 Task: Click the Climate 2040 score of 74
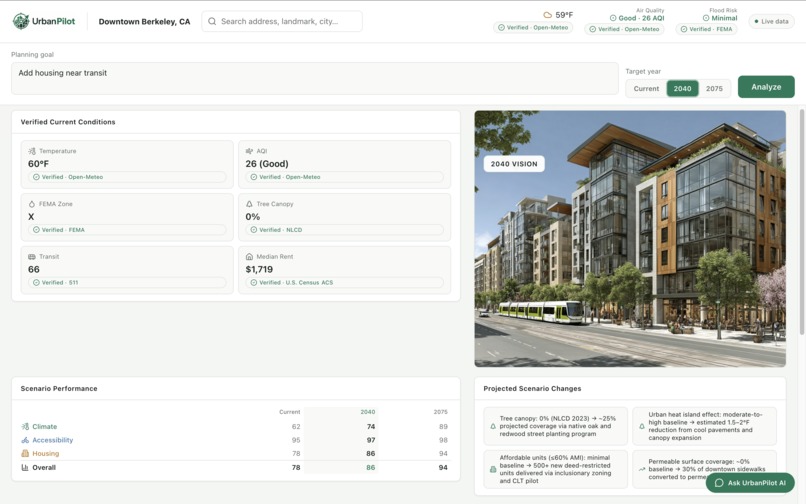[371, 426]
